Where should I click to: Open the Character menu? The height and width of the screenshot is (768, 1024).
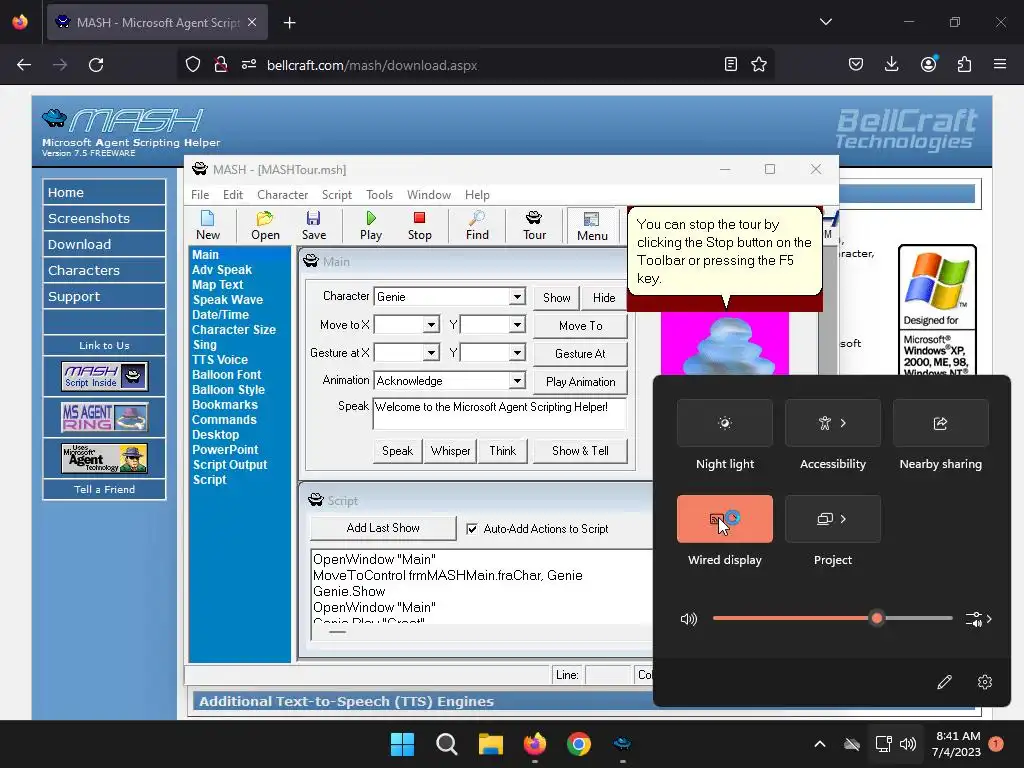pos(282,195)
